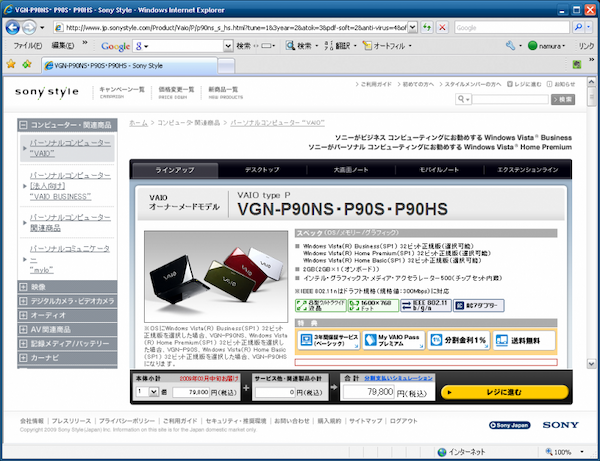
Task: Click the VGN-P90NS browser tab
Action: [x=129, y=65]
